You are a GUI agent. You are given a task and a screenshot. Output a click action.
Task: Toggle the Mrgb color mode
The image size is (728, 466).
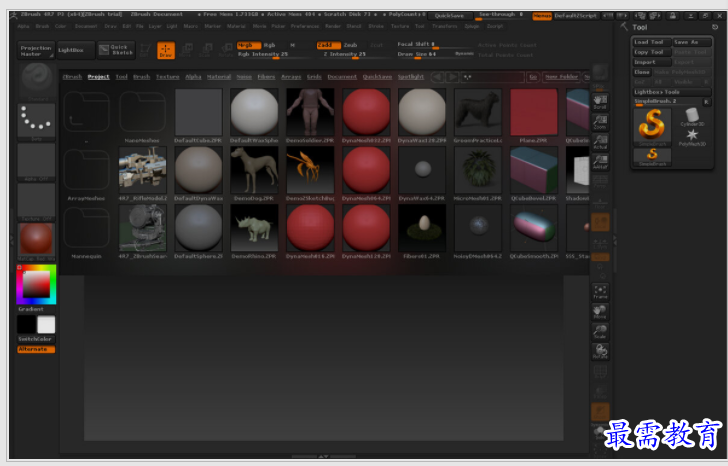click(245, 45)
